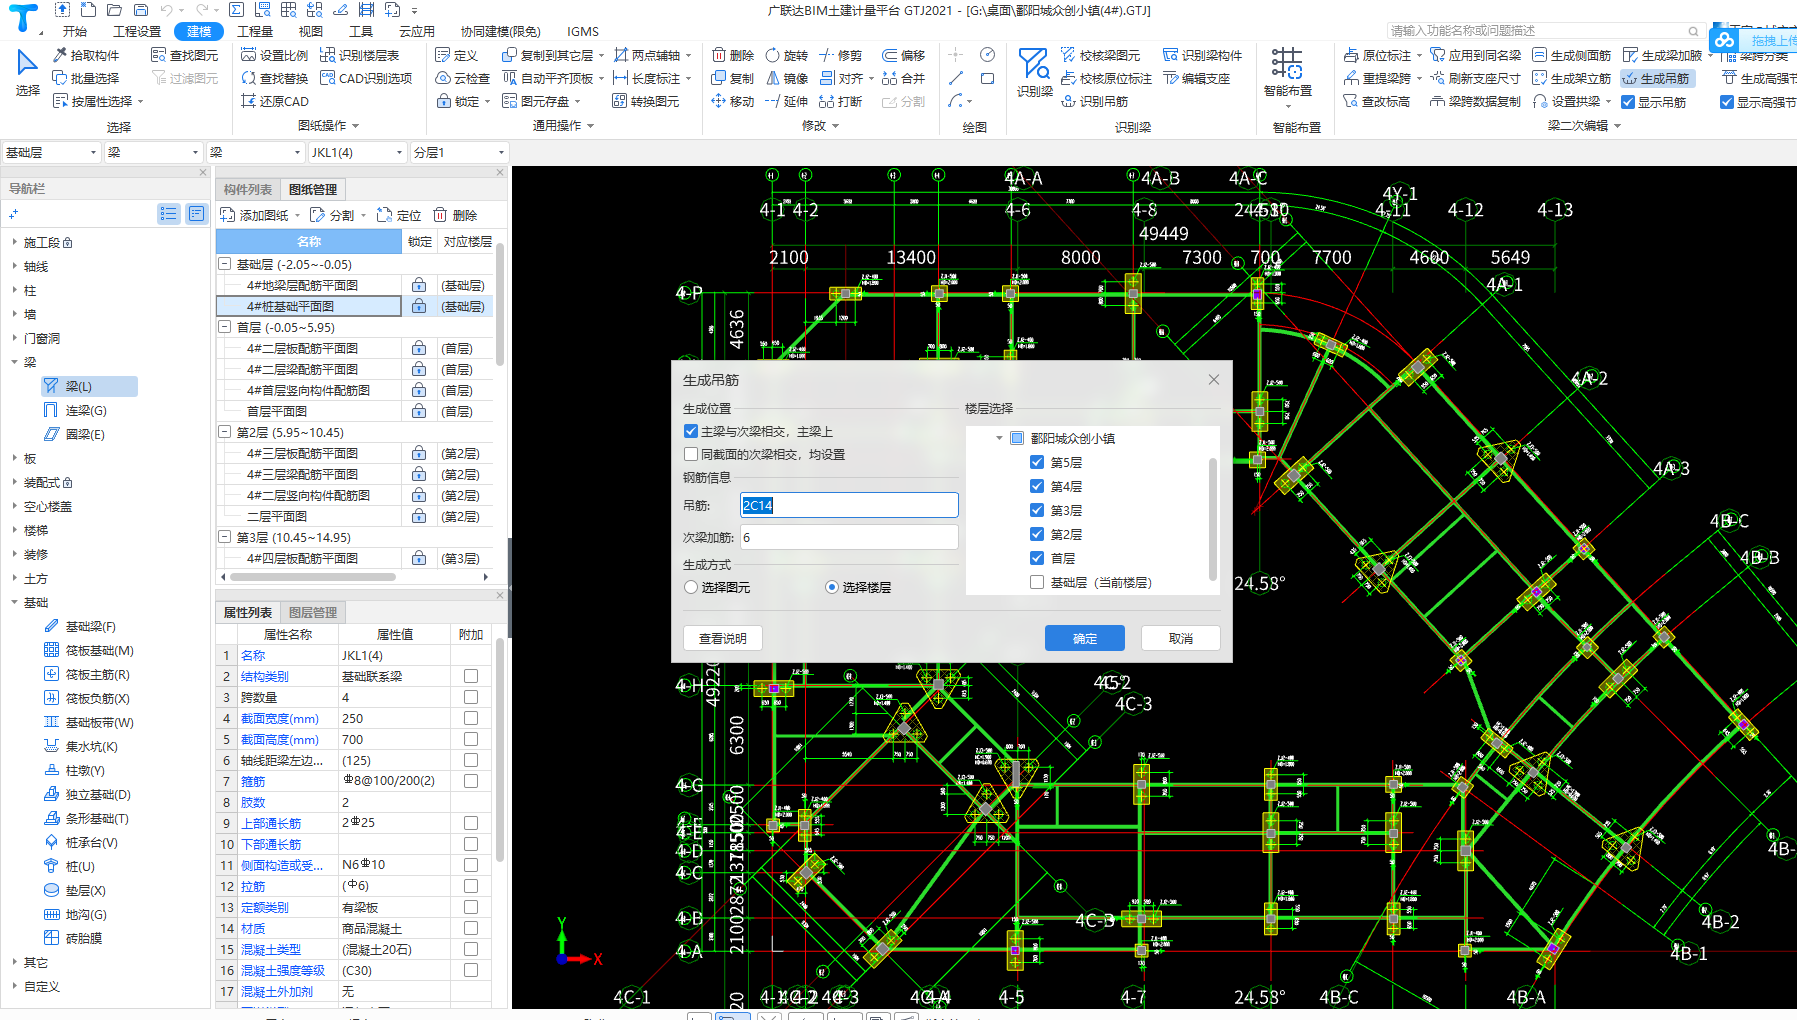Click the large 选择 select arrow tool
The height and width of the screenshot is (1020, 1797).
(28, 73)
